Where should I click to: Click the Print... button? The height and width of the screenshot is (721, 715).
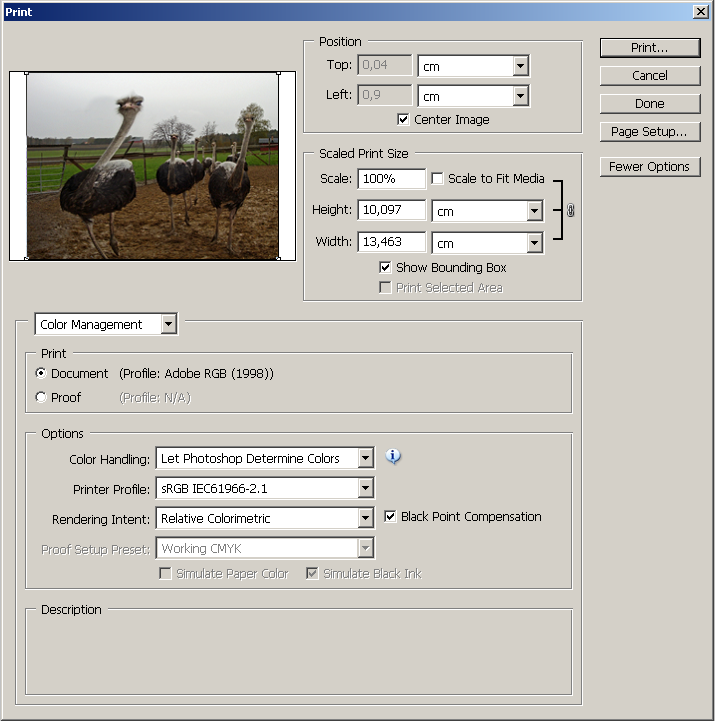(x=650, y=48)
